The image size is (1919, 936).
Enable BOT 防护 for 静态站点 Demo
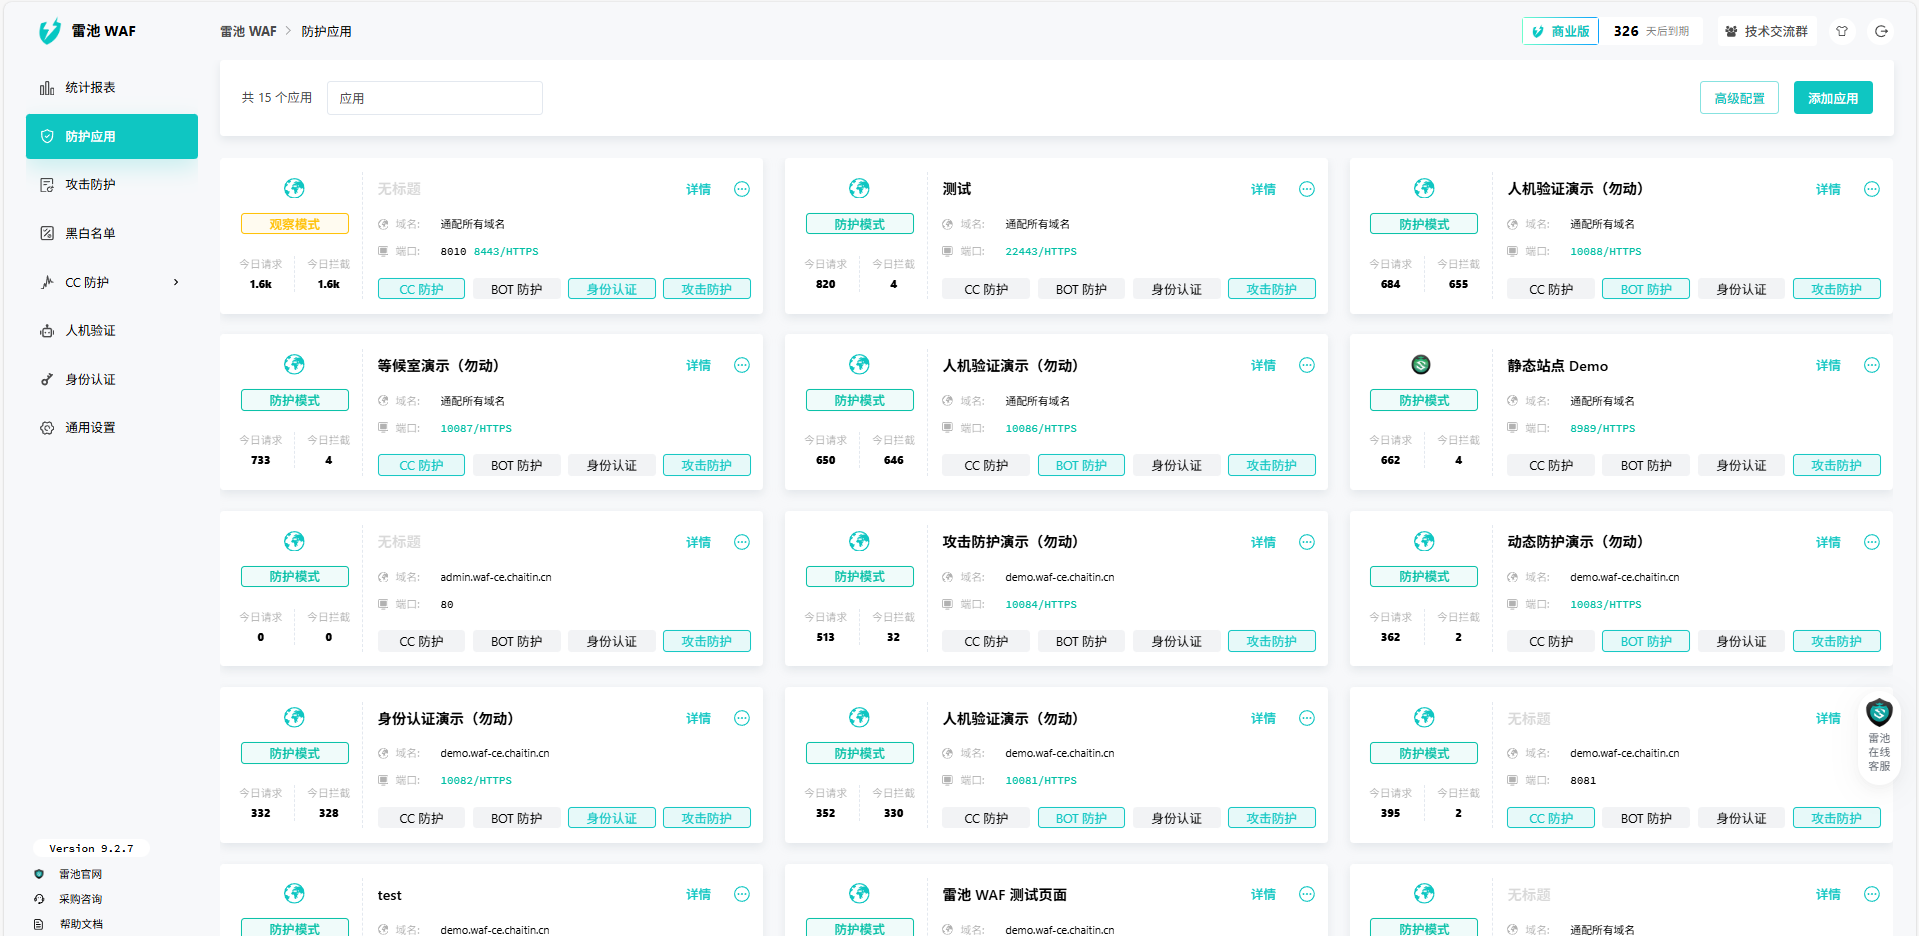click(x=1645, y=464)
